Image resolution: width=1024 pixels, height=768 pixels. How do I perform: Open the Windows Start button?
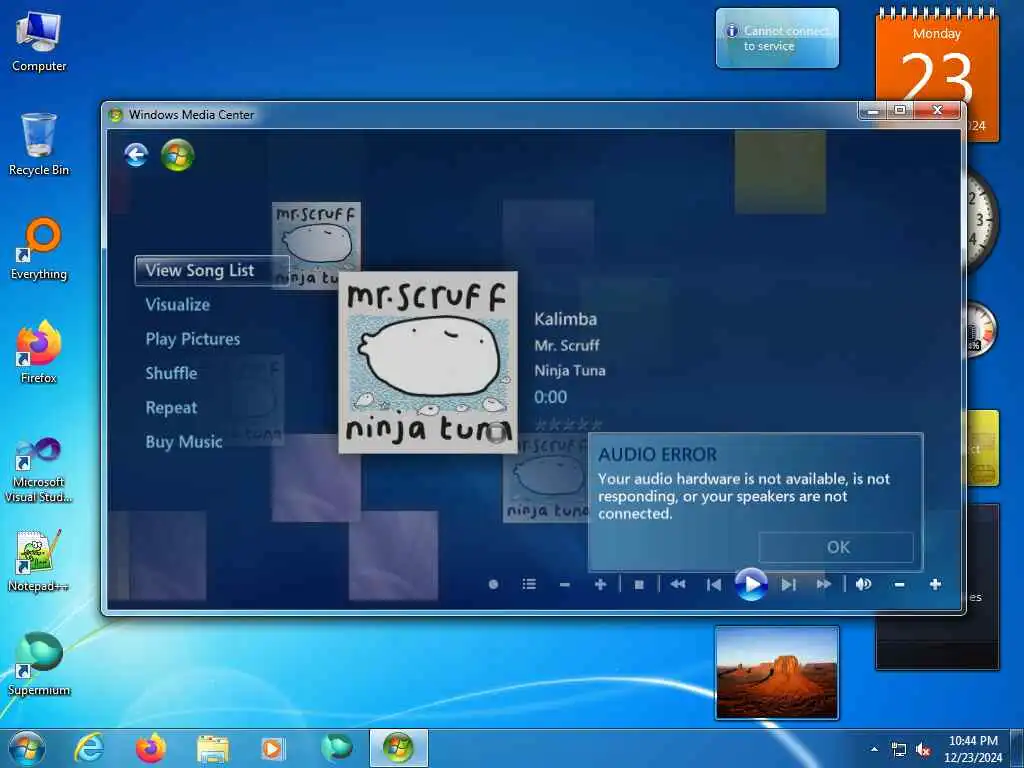coord(27,748)
